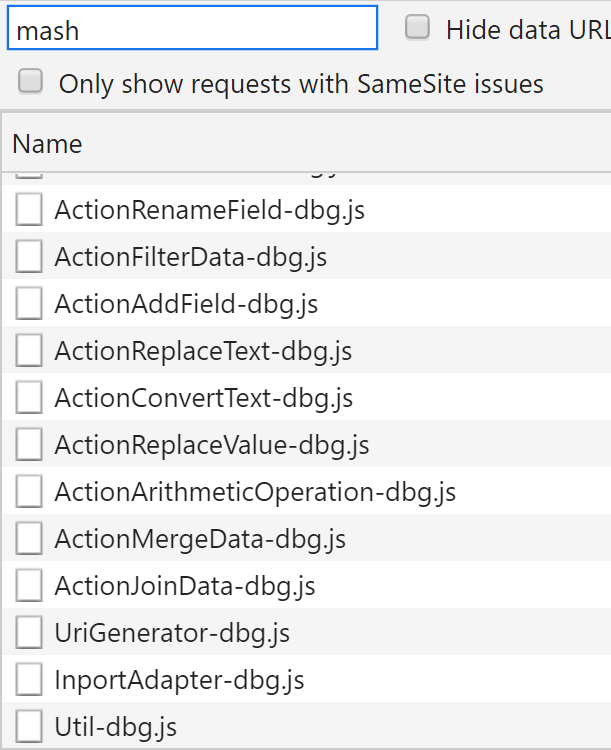The height and width of the screenshot is (750, 611).
Task: Click file icon beside ActionConvertText-dbg.js
Action: tap(30, 398)
